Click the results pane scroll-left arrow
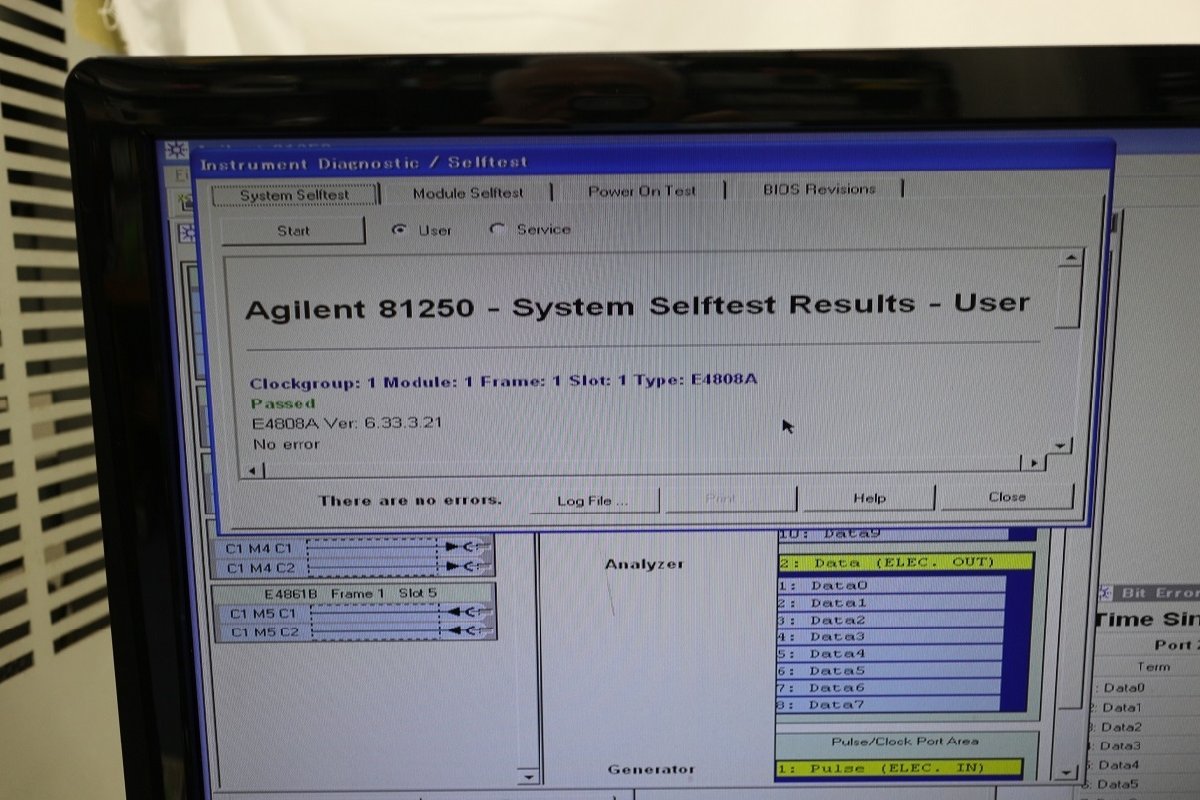The image size is (1200, 800). tap(251, 470)
